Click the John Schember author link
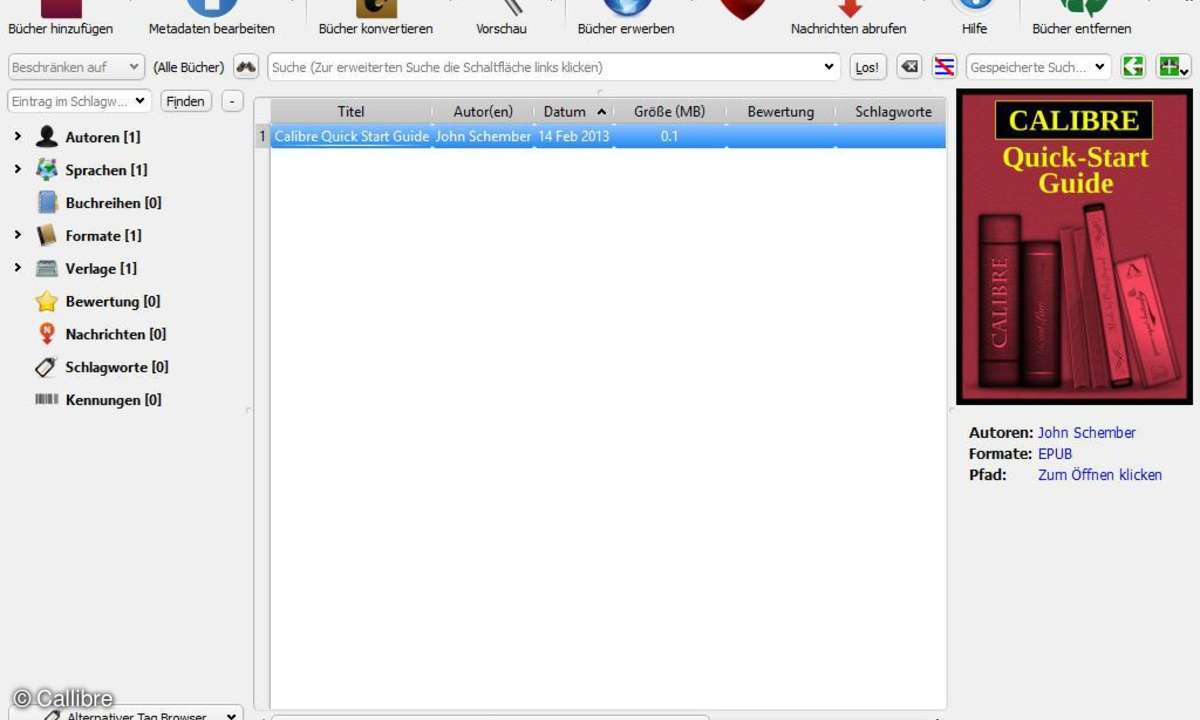This screenshot has width=1200, height=720. [1086, 433]
